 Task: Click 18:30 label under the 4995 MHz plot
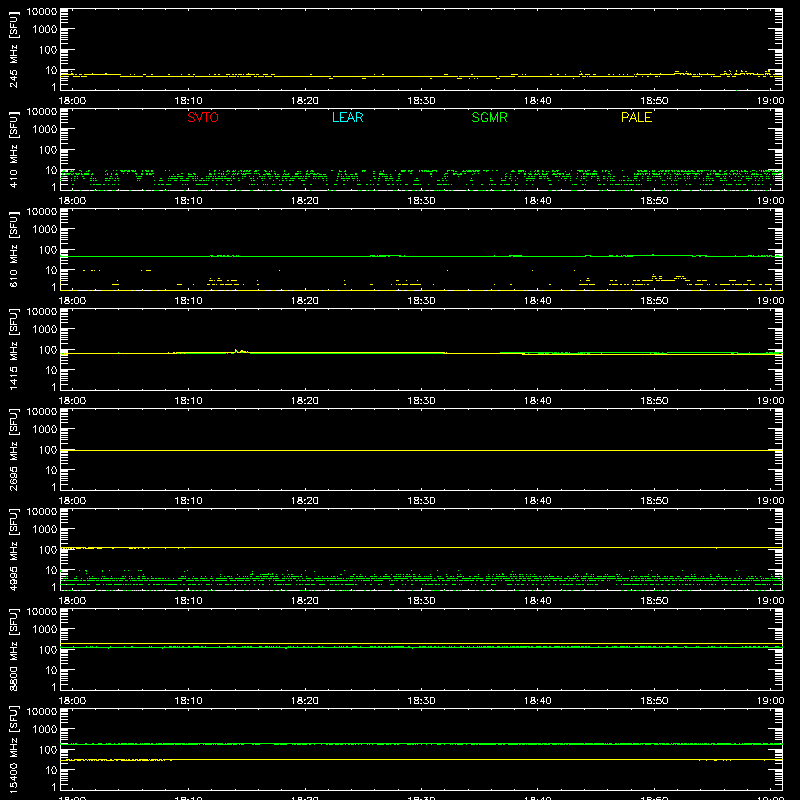click(421, 601)
